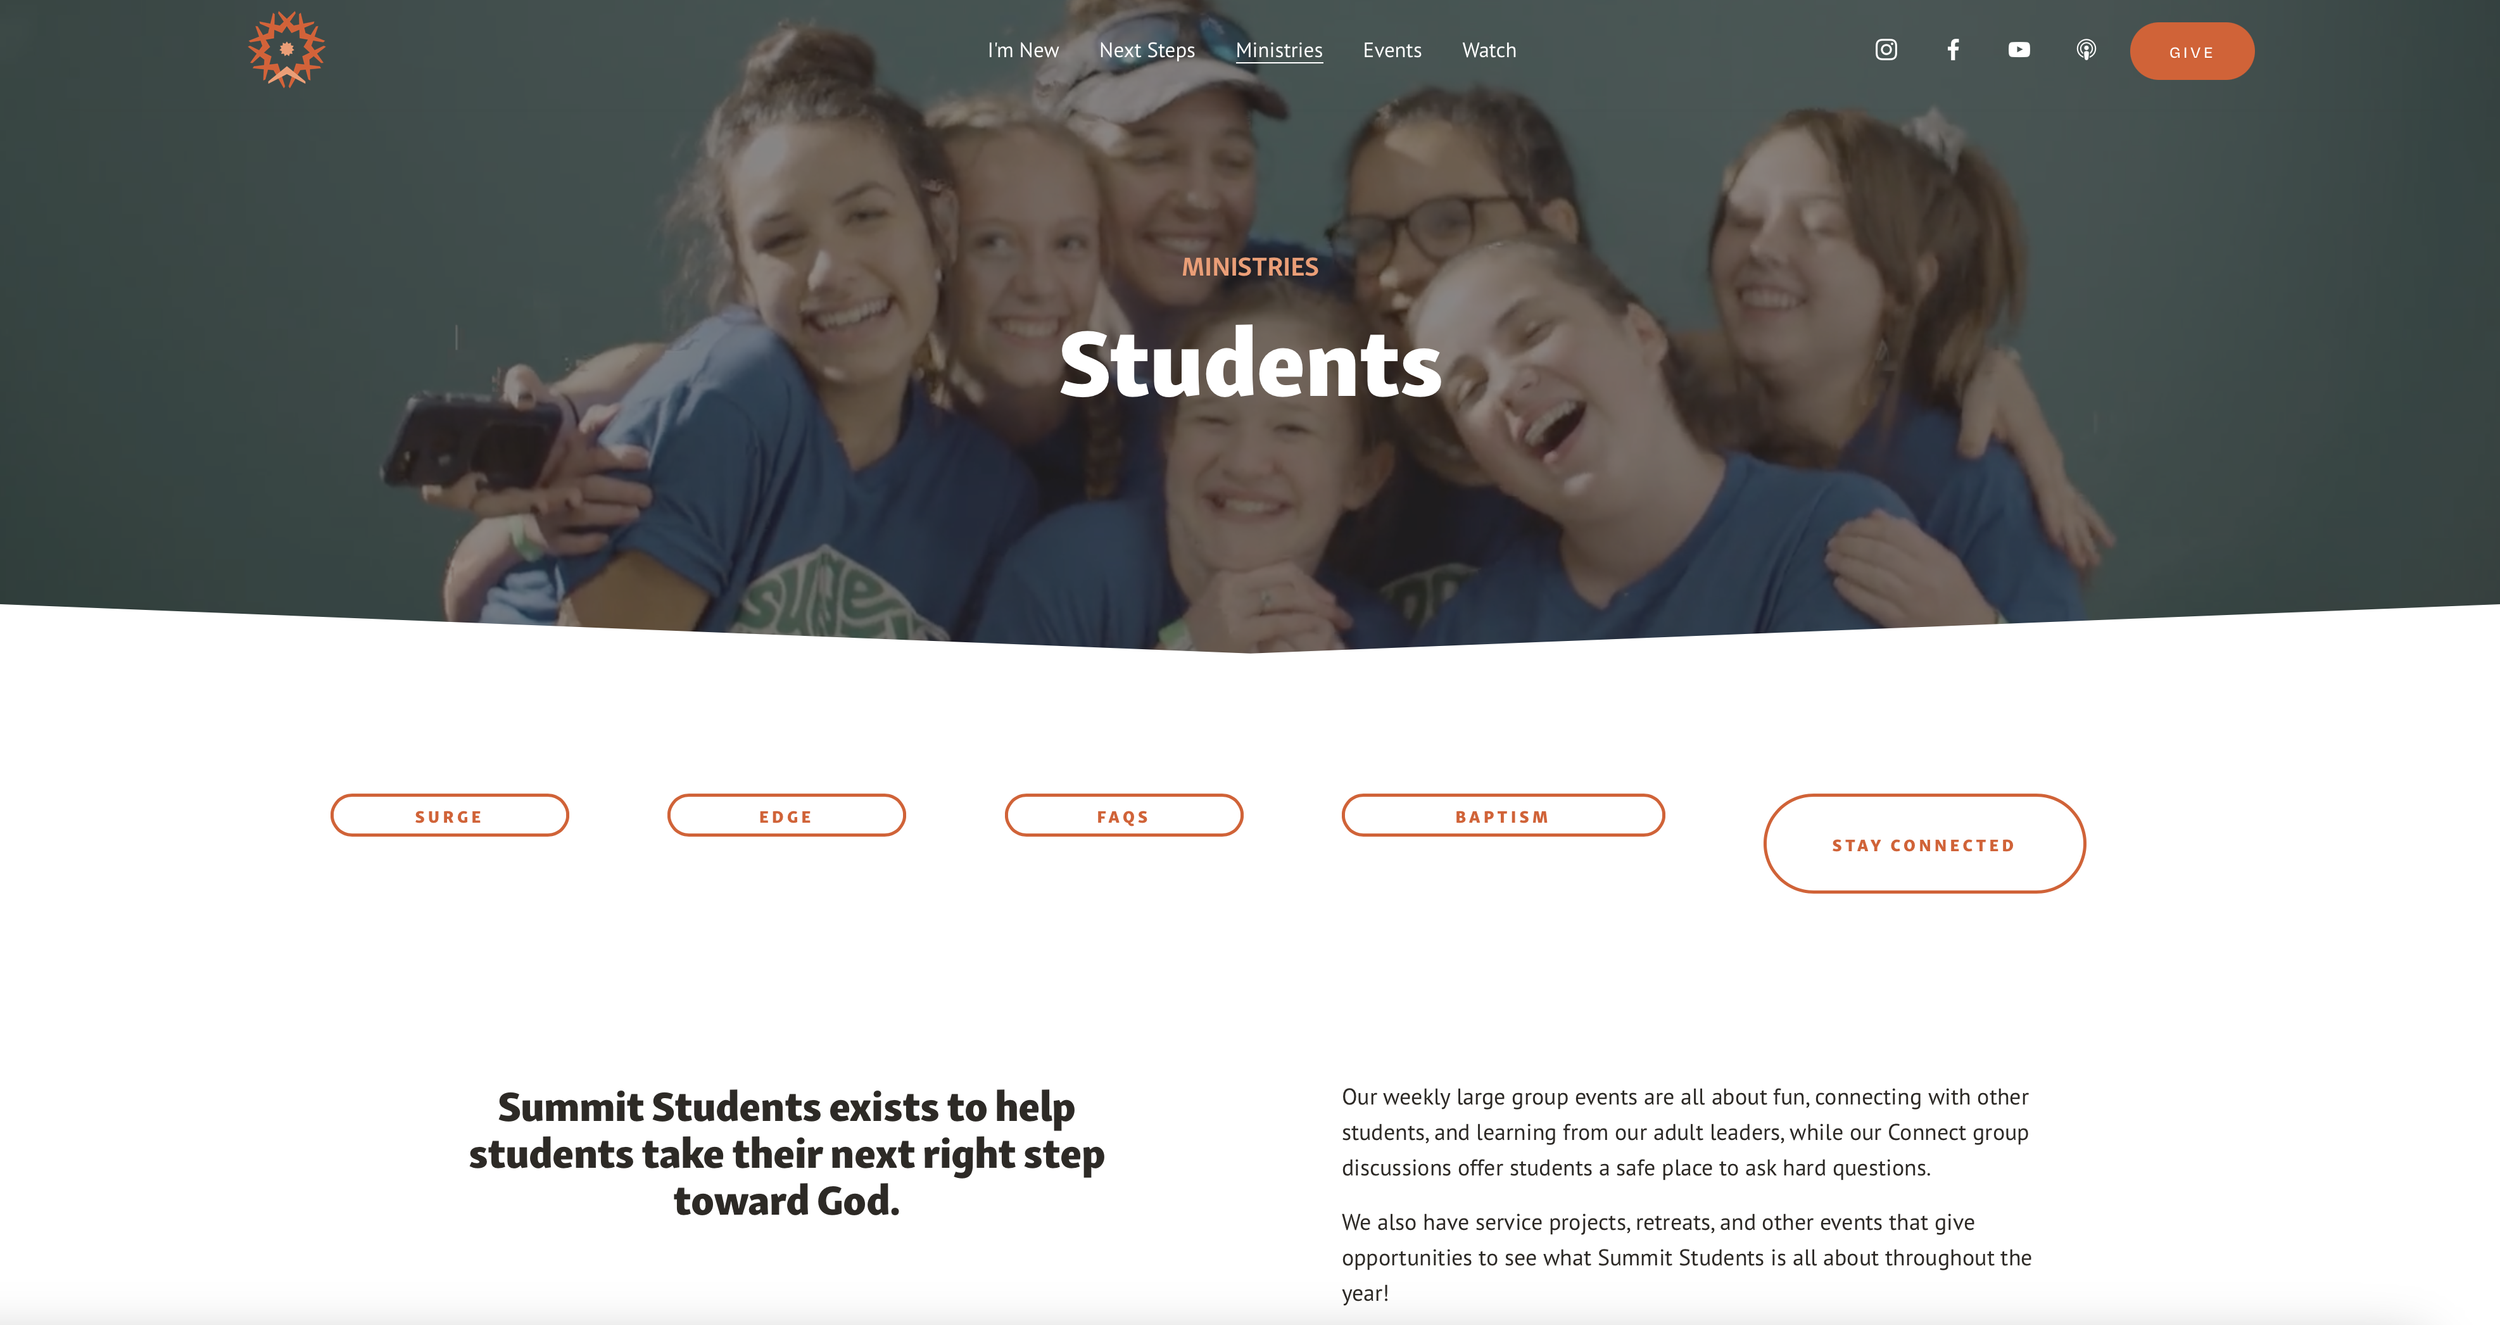This screenshot has height=1325, width=2500.
Task: Select Next Steps in navigation
Action: 1147,50
